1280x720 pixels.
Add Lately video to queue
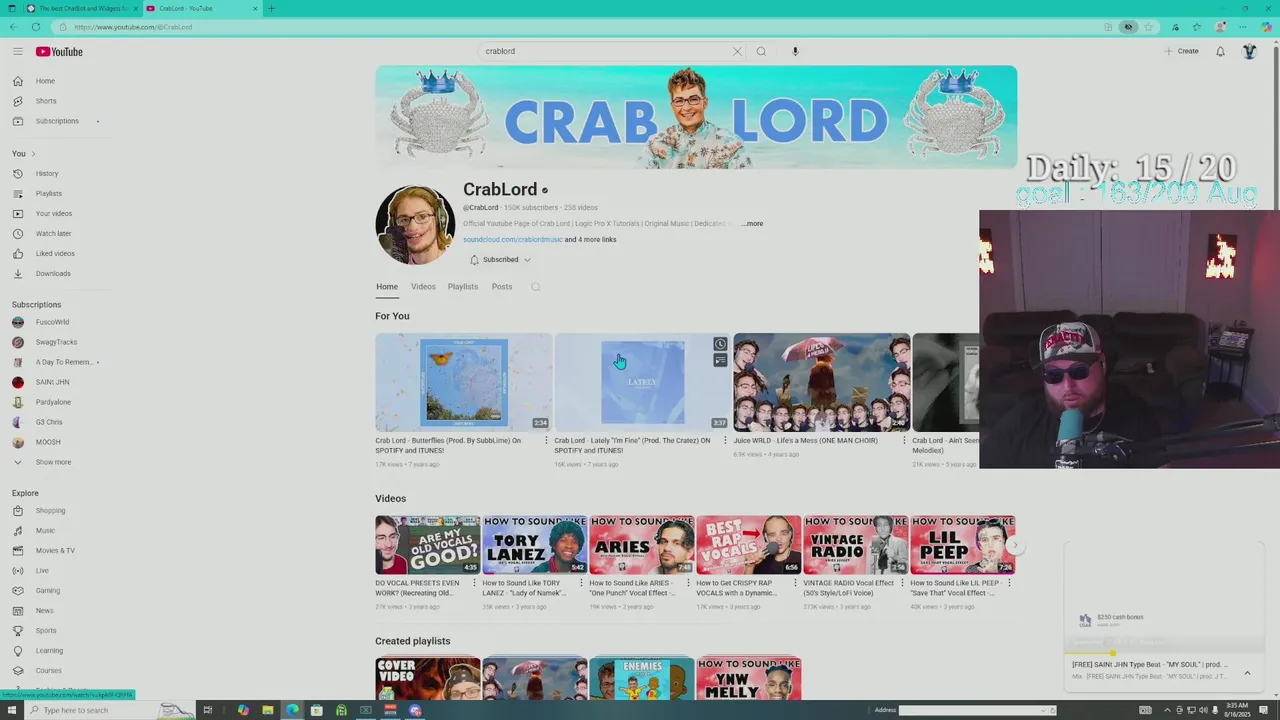tap(720, 360)
